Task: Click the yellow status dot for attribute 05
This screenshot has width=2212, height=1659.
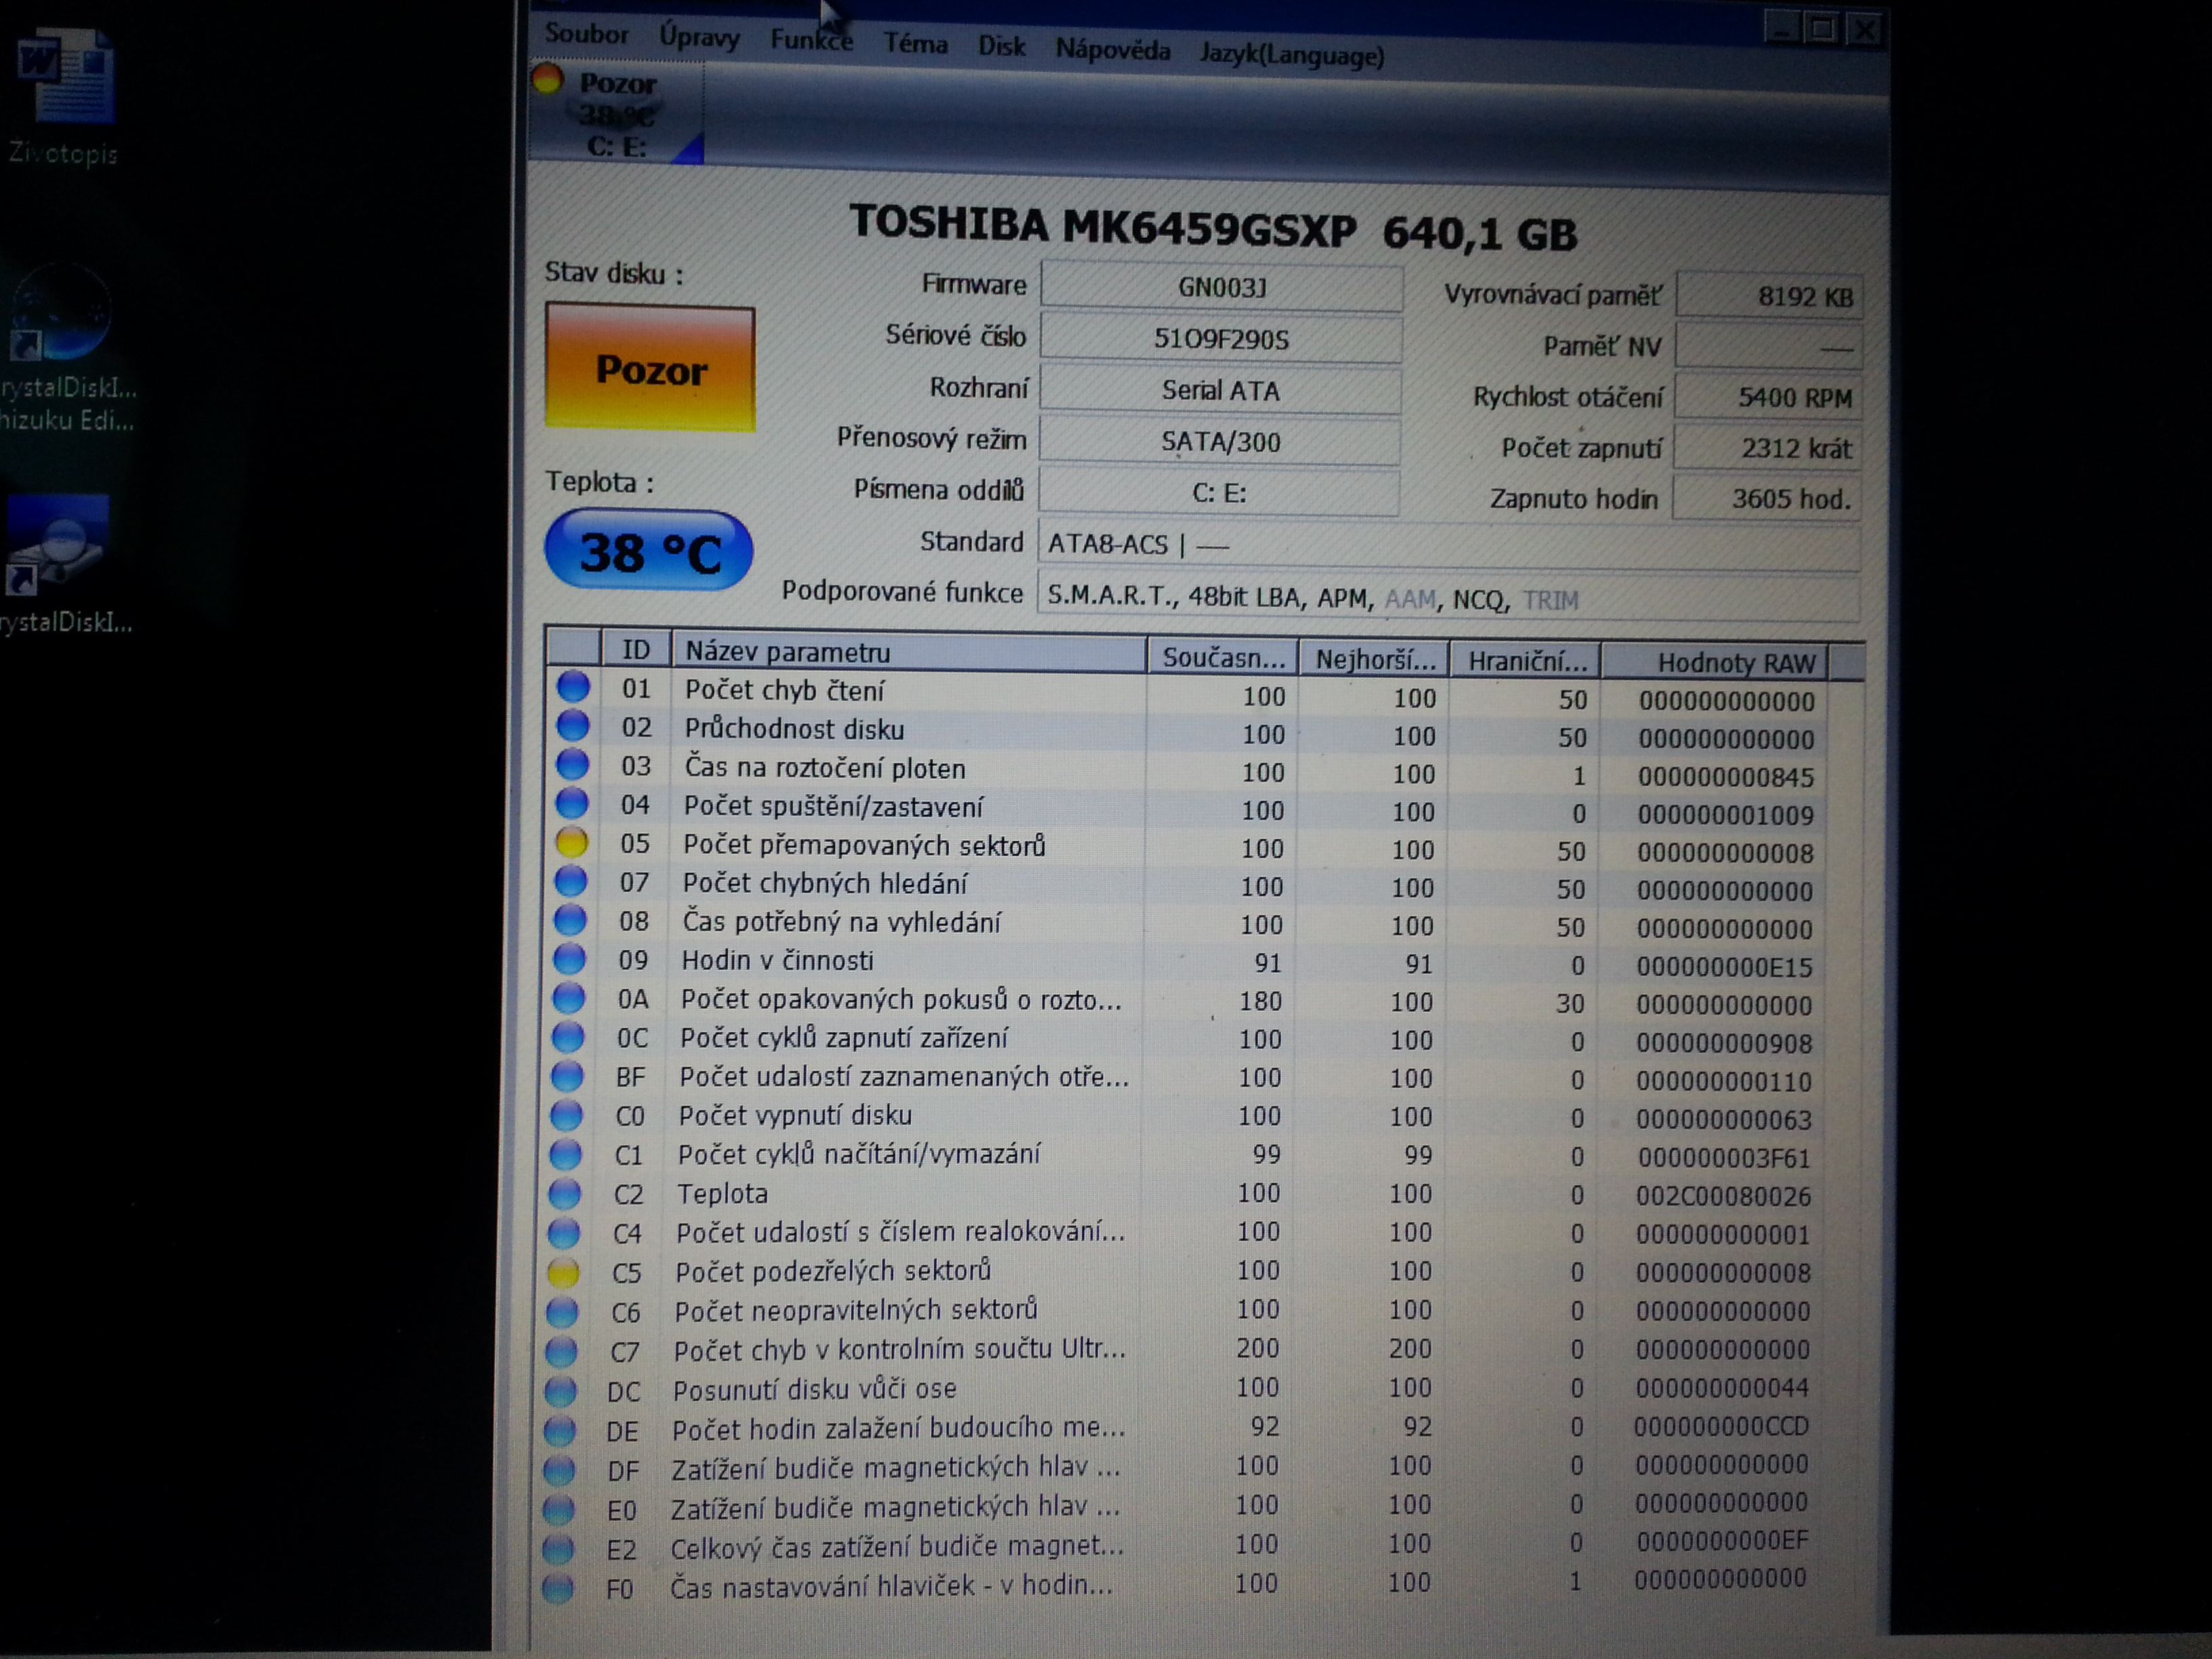Action: pos(571,843)
